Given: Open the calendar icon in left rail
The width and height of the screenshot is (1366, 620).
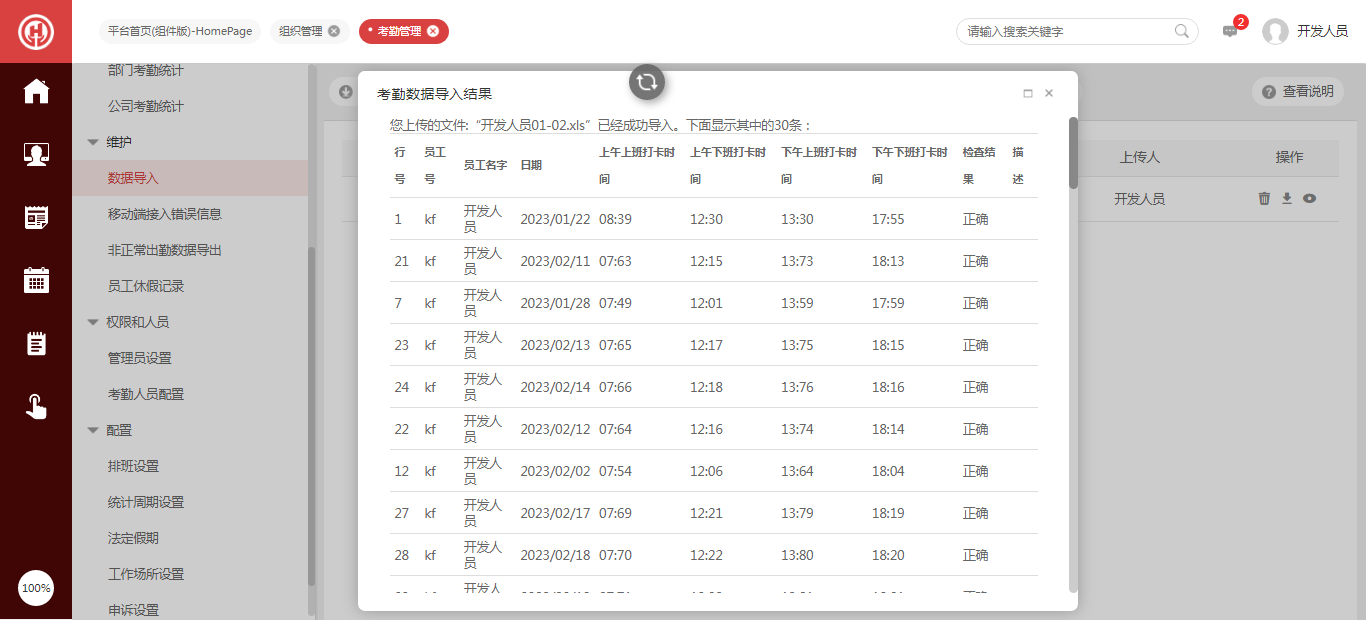Looking at the screenshot, I should pyautogui.click(x=36, y=280).
